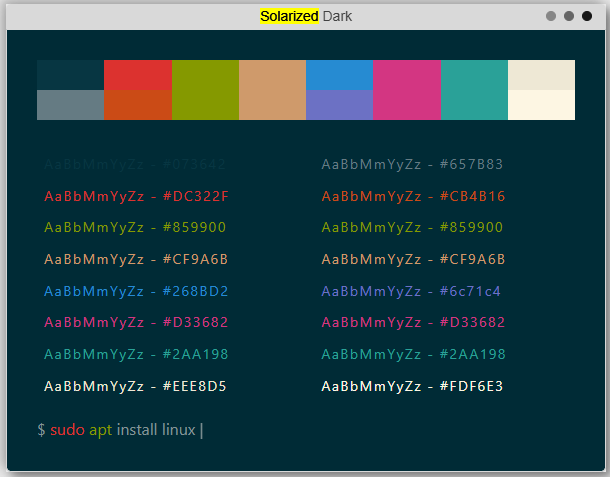
Task: Click the text cursor after "linux"
Action: click(x=202, y=430)
